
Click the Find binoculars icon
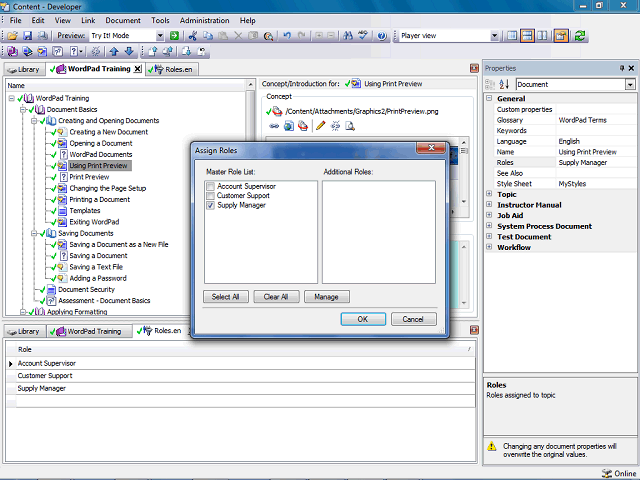click(348, 36)
